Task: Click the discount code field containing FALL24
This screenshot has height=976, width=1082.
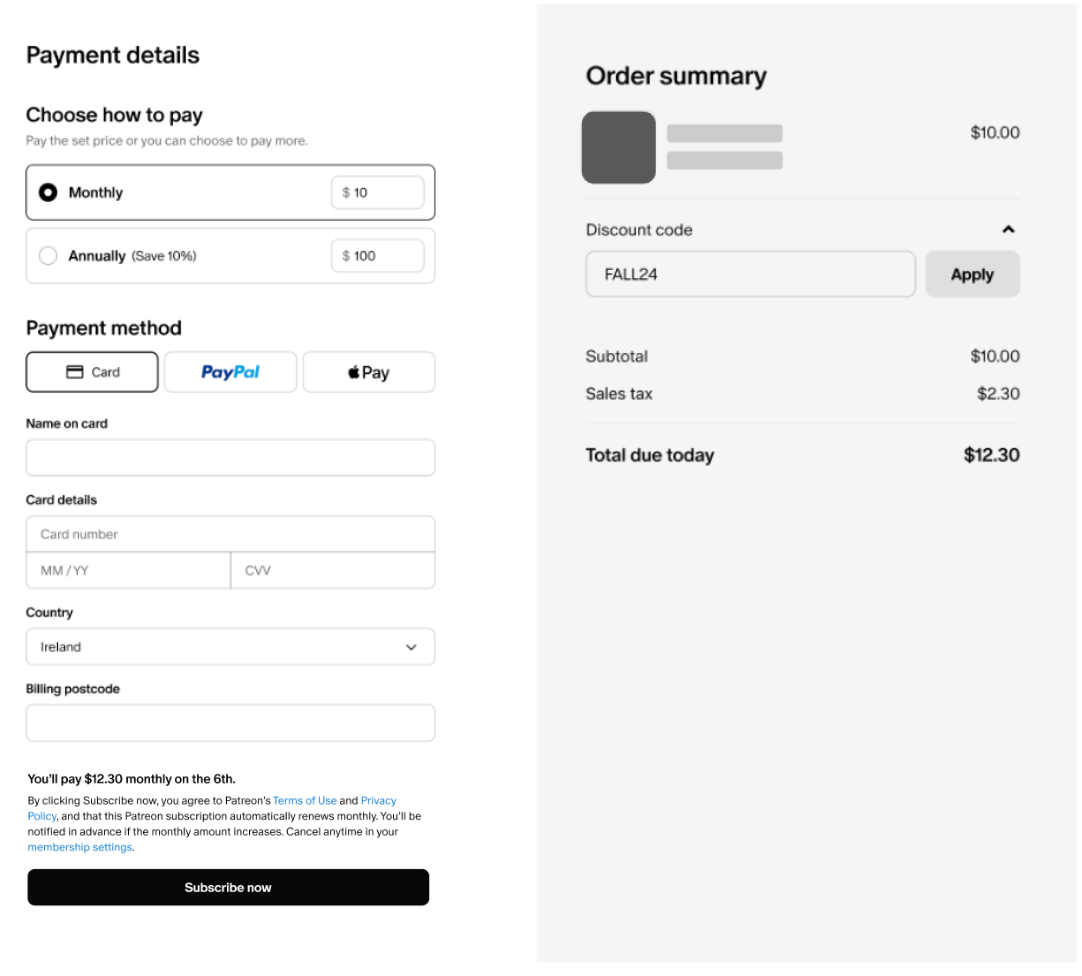Action: 751,275
